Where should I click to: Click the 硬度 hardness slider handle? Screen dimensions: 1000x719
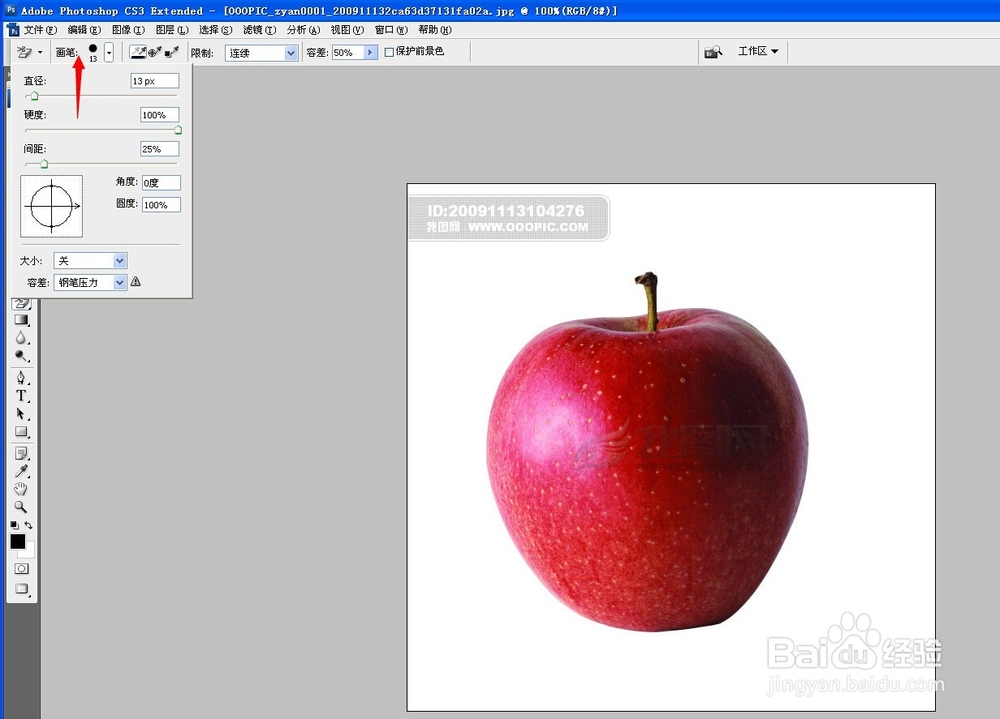click(x=178, y=130)
